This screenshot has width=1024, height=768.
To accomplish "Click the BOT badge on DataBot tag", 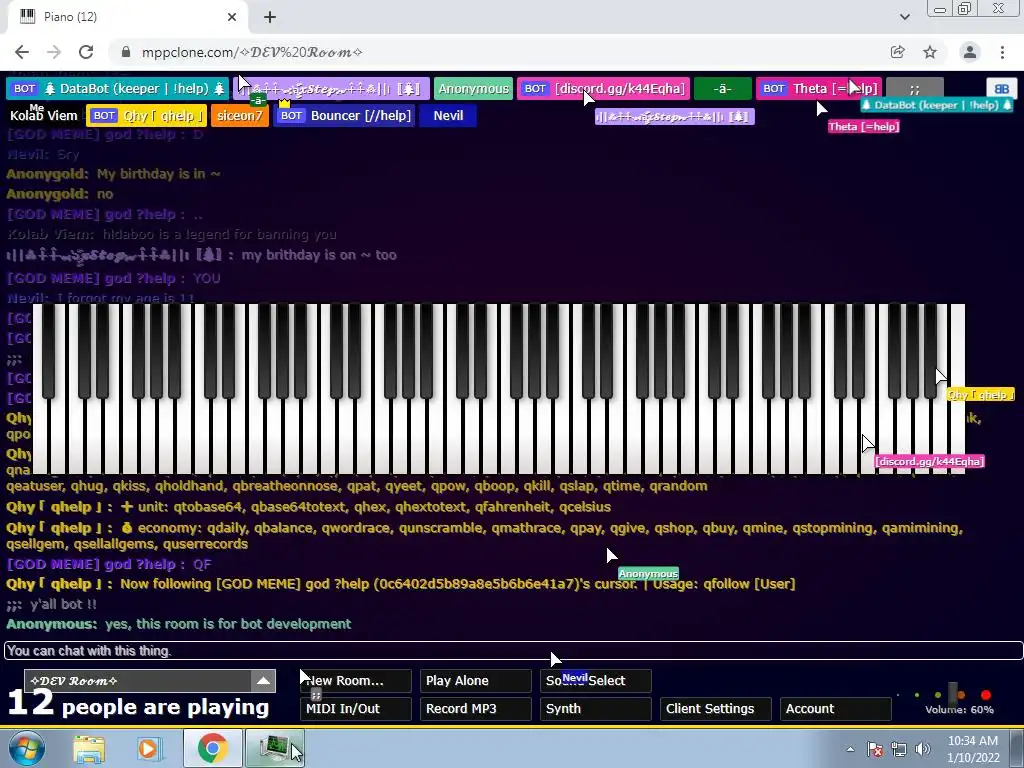I will (25, 89).
